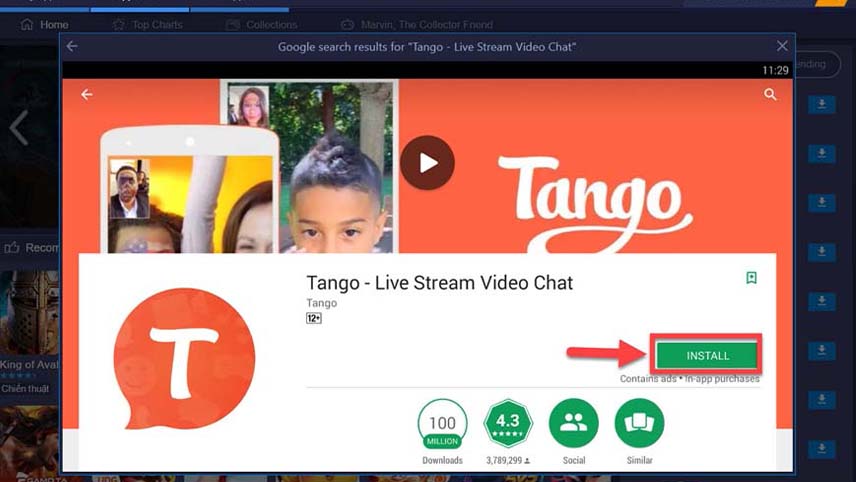Show Similar apps badge
The image size is (856, 482).
639,424
